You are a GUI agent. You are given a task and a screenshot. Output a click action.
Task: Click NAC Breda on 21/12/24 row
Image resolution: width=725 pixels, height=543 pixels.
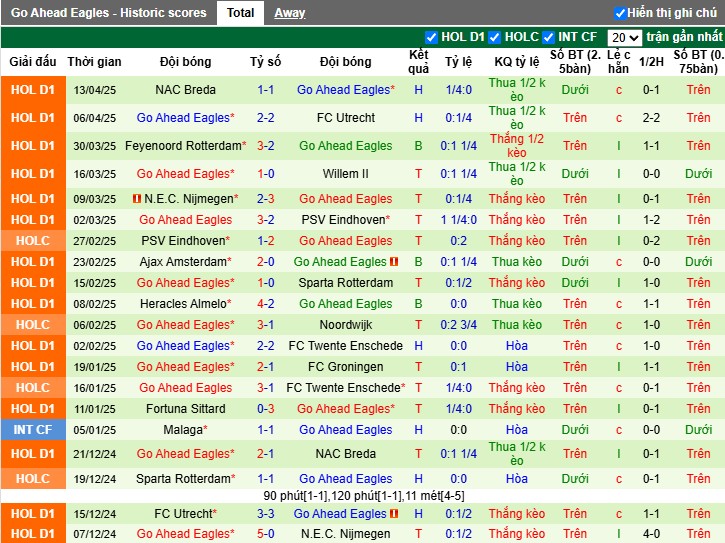pos(345,454)
